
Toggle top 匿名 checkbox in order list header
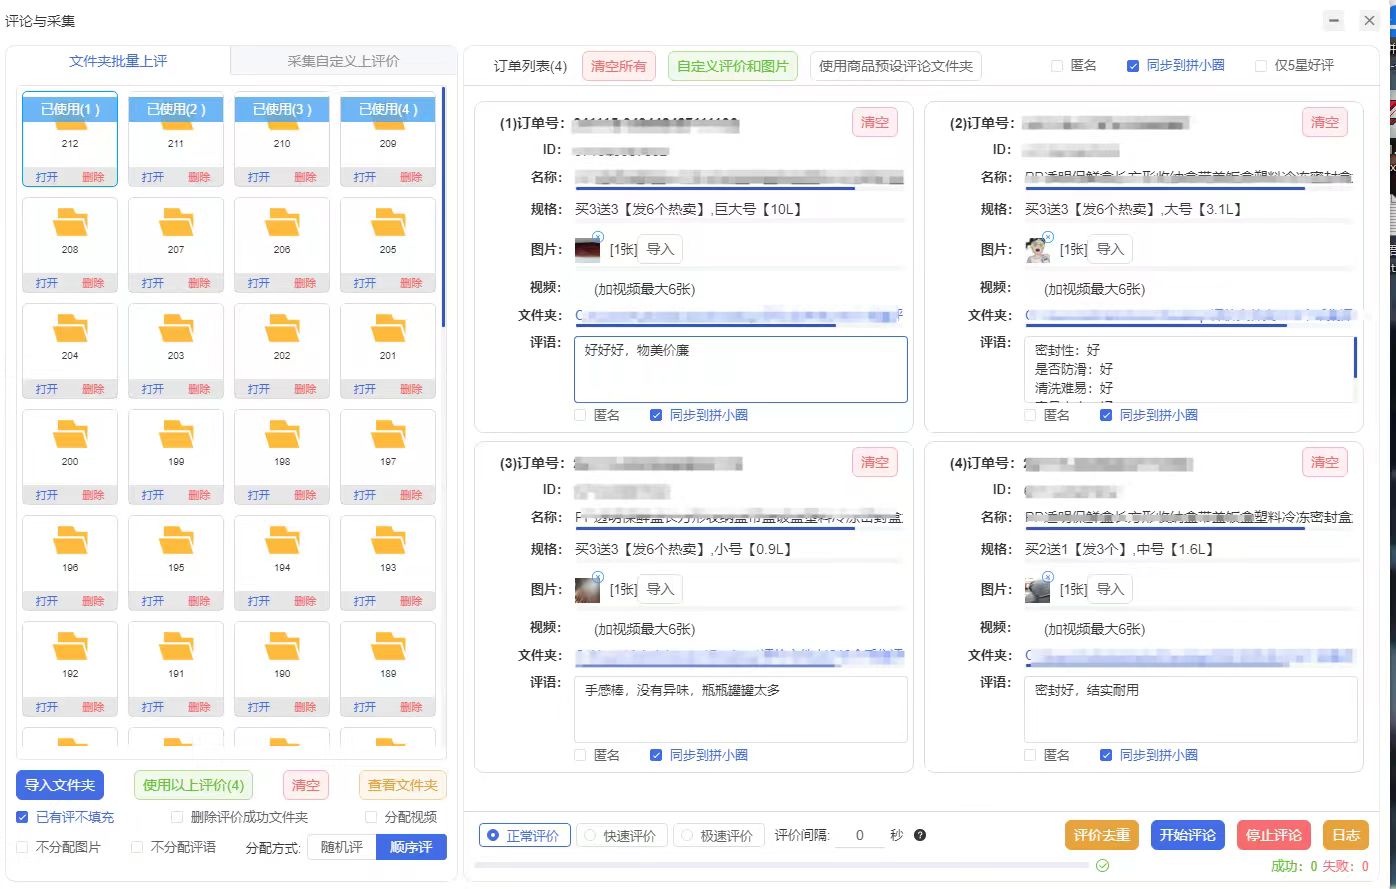coord(1057,65)
